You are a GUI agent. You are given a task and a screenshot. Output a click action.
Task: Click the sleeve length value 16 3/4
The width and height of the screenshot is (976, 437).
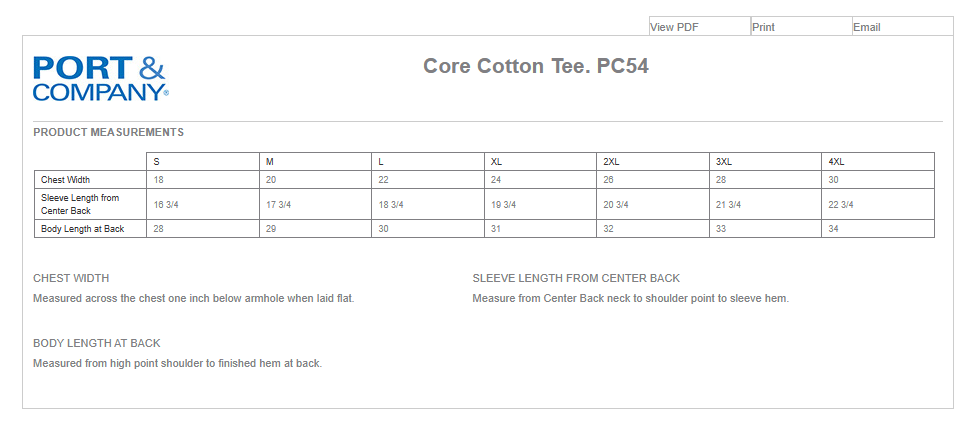coord(166,205)
